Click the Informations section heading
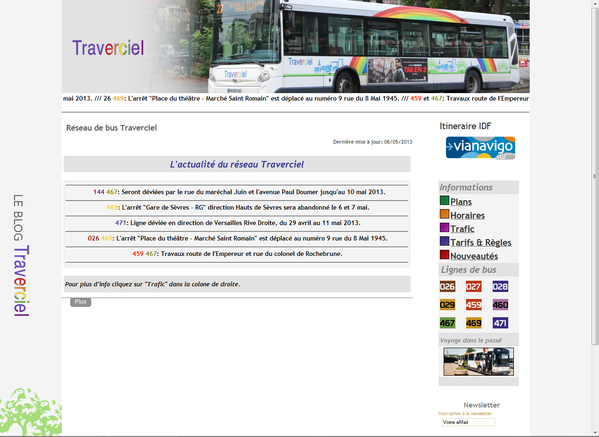The width and height of the screenshot is (599, 437). point(466,188)
